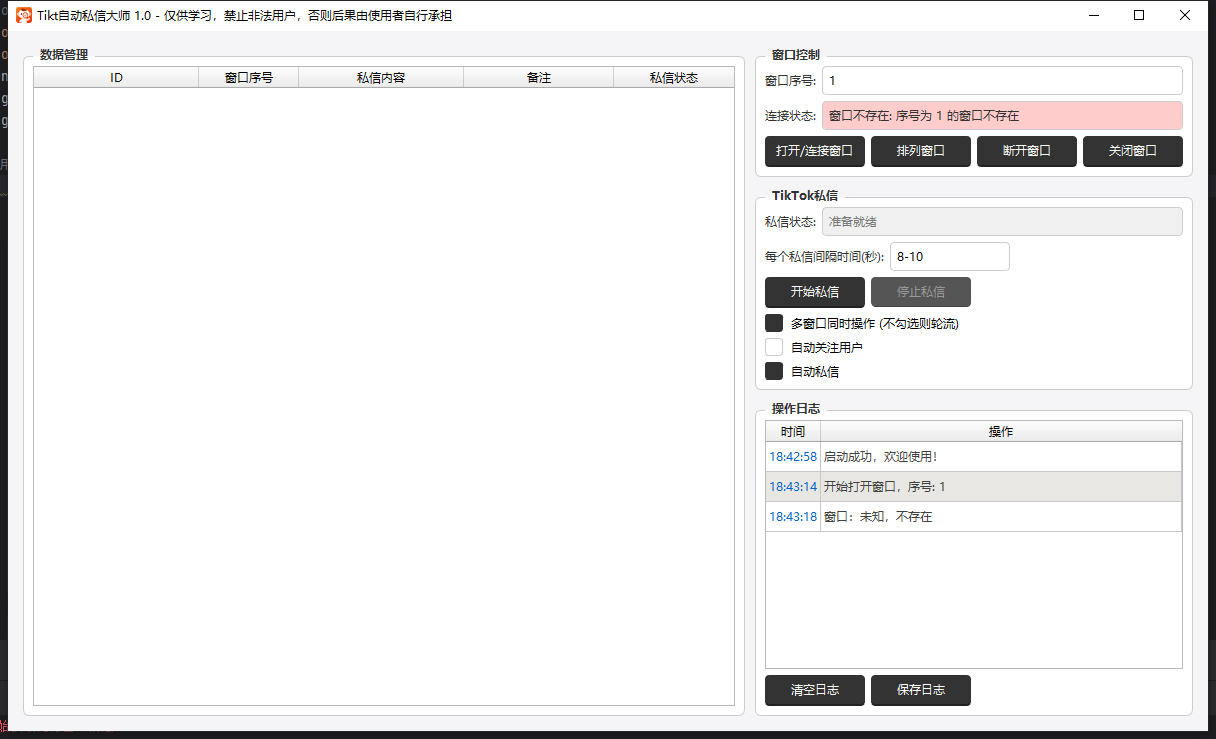The width and height of the screenshot is (1216, 739).
Task: Click the 私信内容 column header
Action: coord(380,76)
